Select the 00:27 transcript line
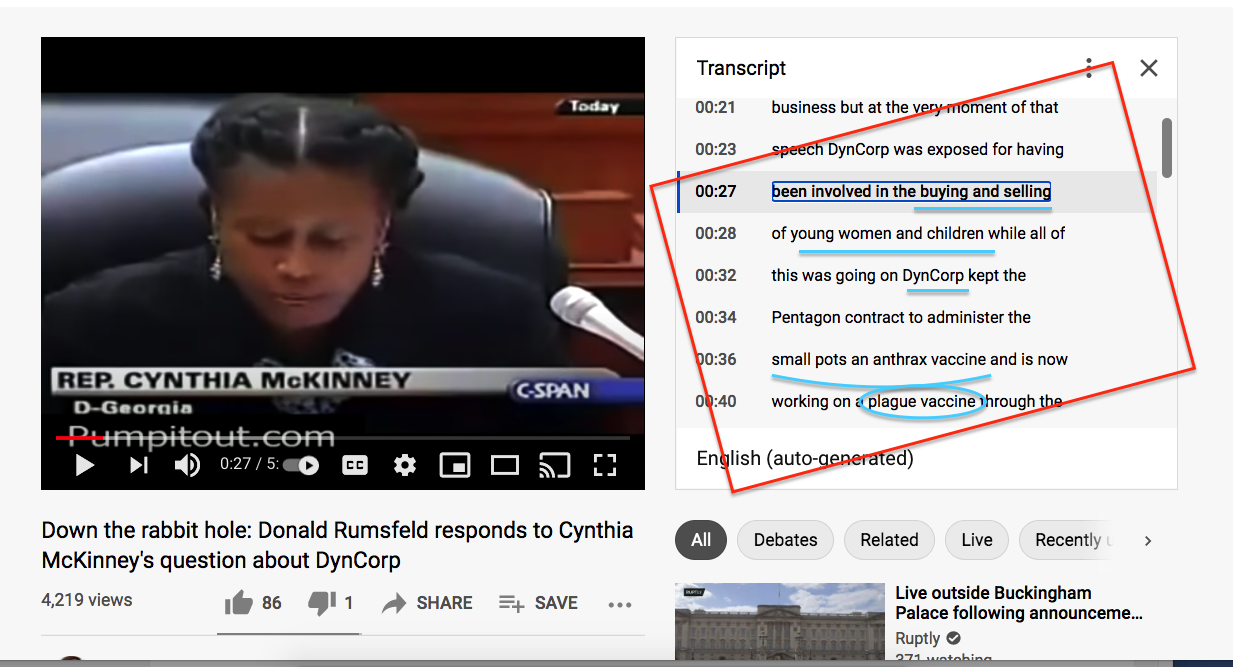The image size is (1233, 667). (x=917, y=192)
